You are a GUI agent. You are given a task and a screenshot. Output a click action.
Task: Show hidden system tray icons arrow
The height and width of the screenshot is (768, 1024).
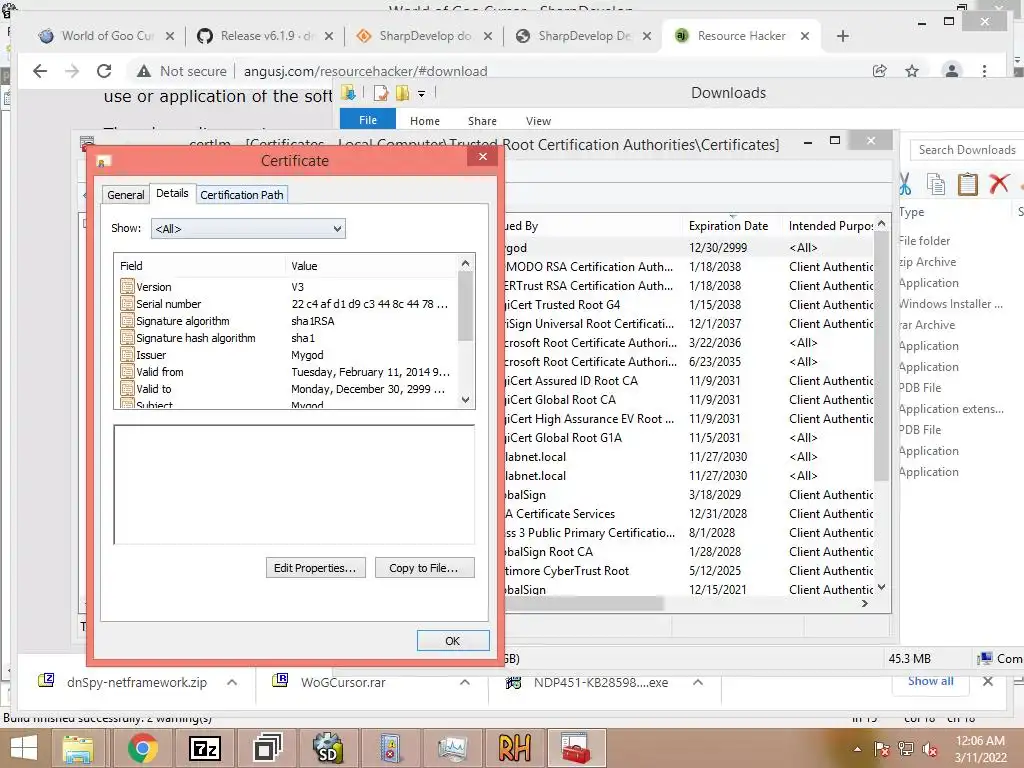point(857,749)
